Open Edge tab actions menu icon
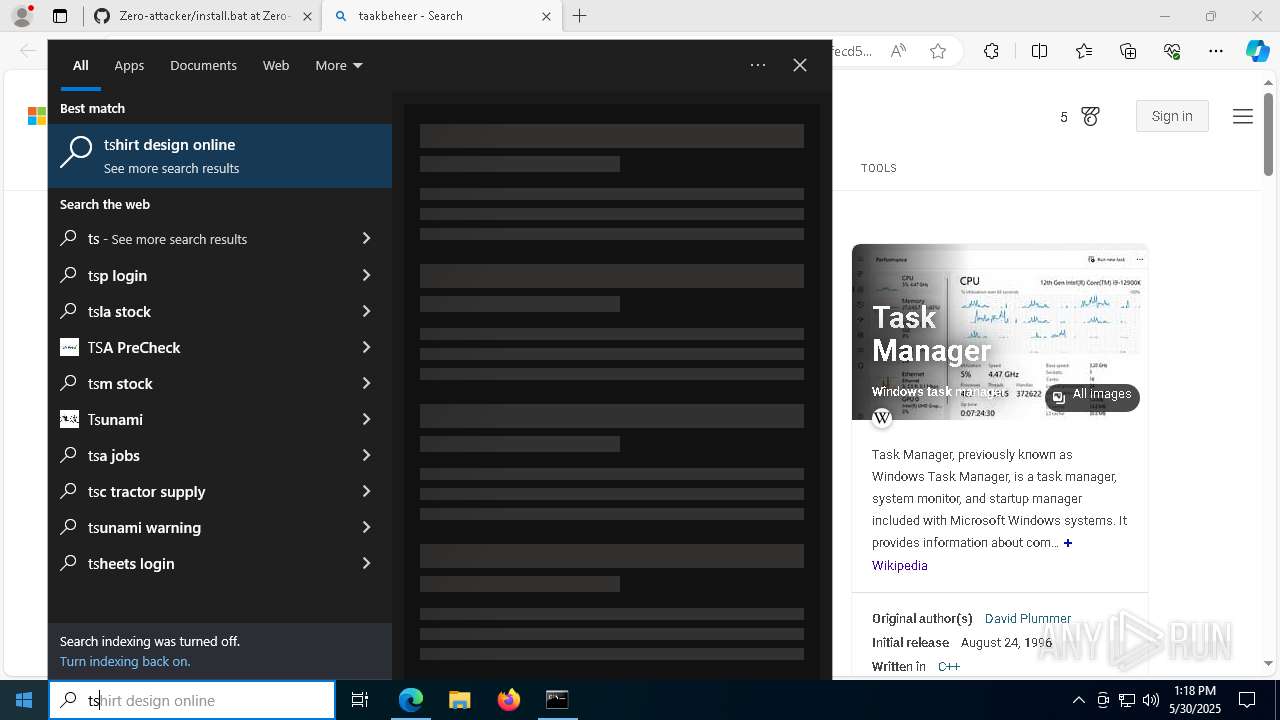The height and width of the screenshot is (720, 1280). pyautogui.click(x=60, y=16)
